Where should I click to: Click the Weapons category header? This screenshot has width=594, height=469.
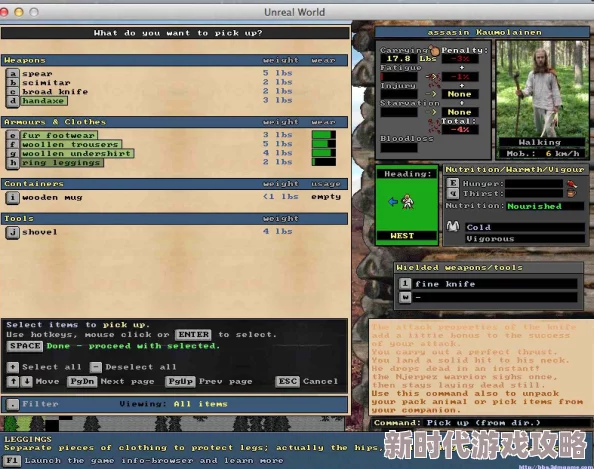[174, 60]
